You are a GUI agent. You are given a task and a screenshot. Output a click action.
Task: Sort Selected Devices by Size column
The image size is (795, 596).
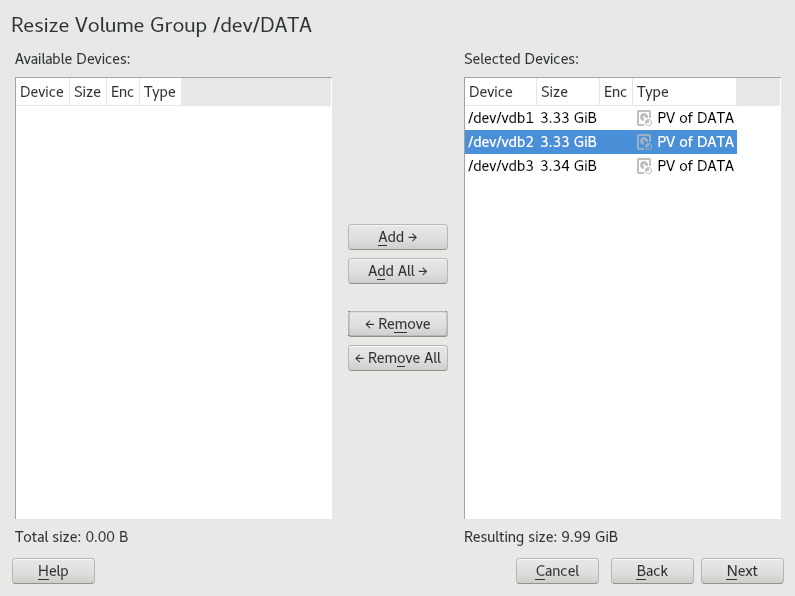pyautogui.click(x=567, y=92)
